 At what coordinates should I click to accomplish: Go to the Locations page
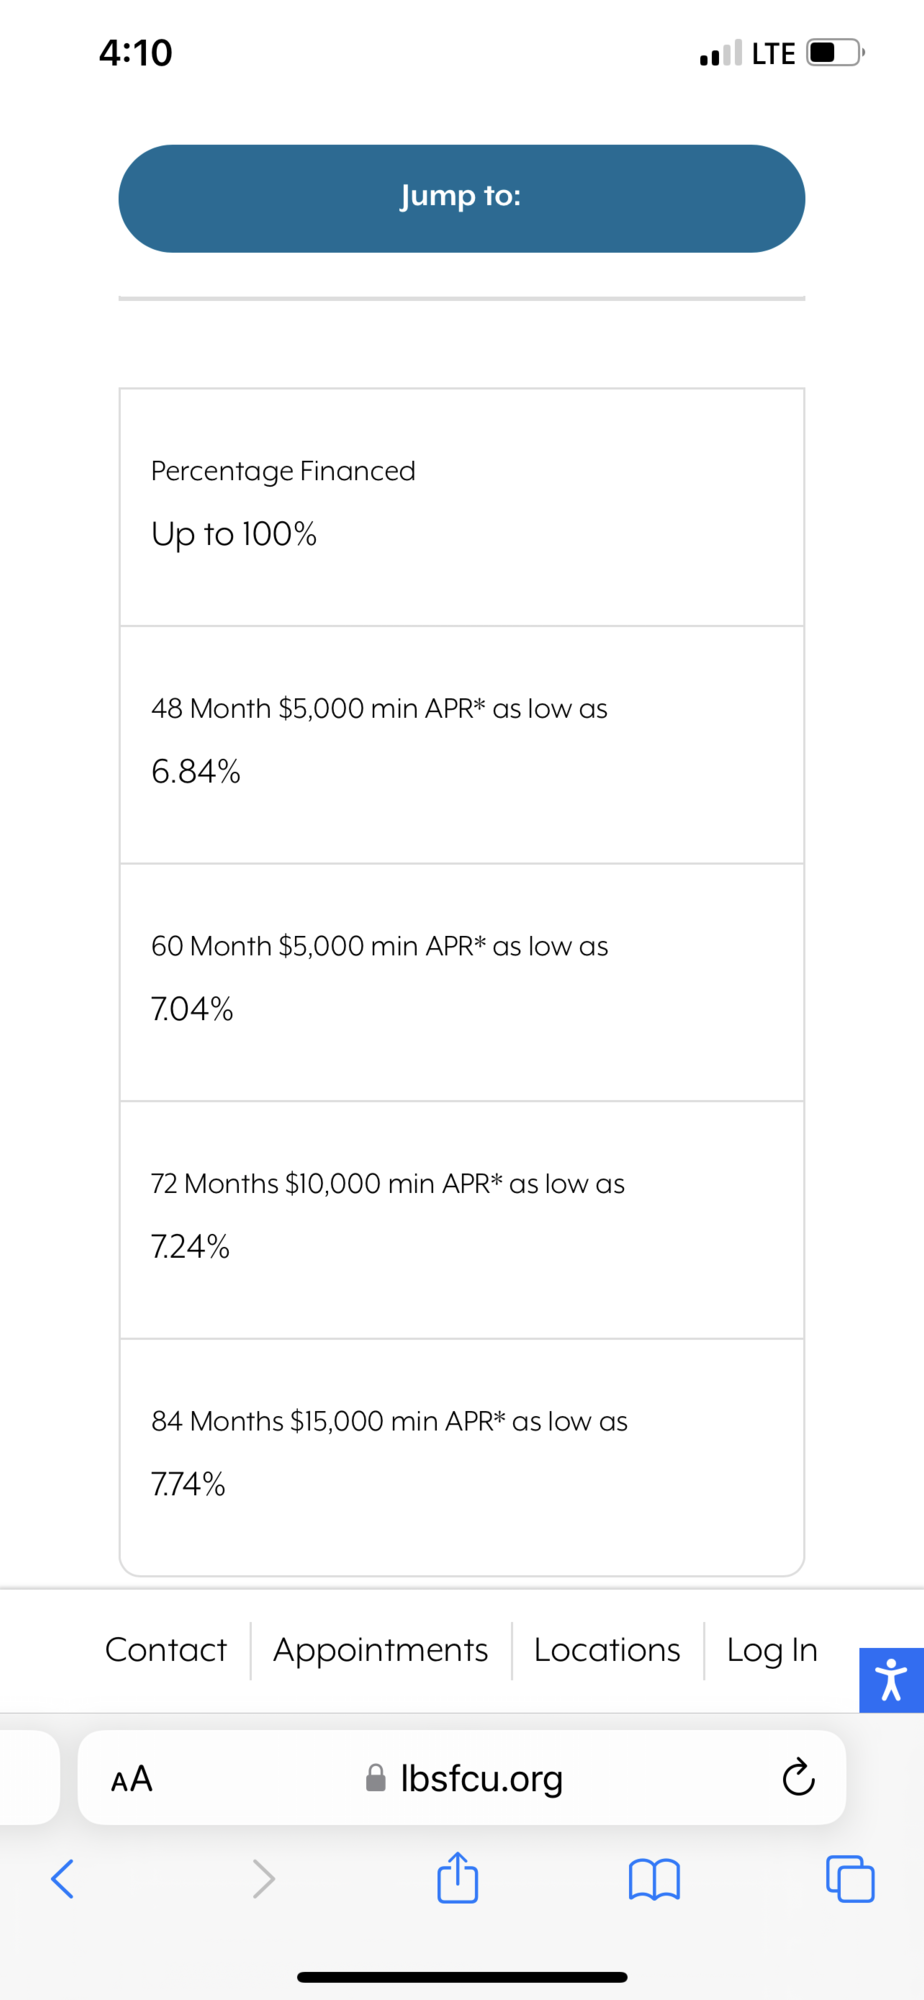click(607, 1649)
